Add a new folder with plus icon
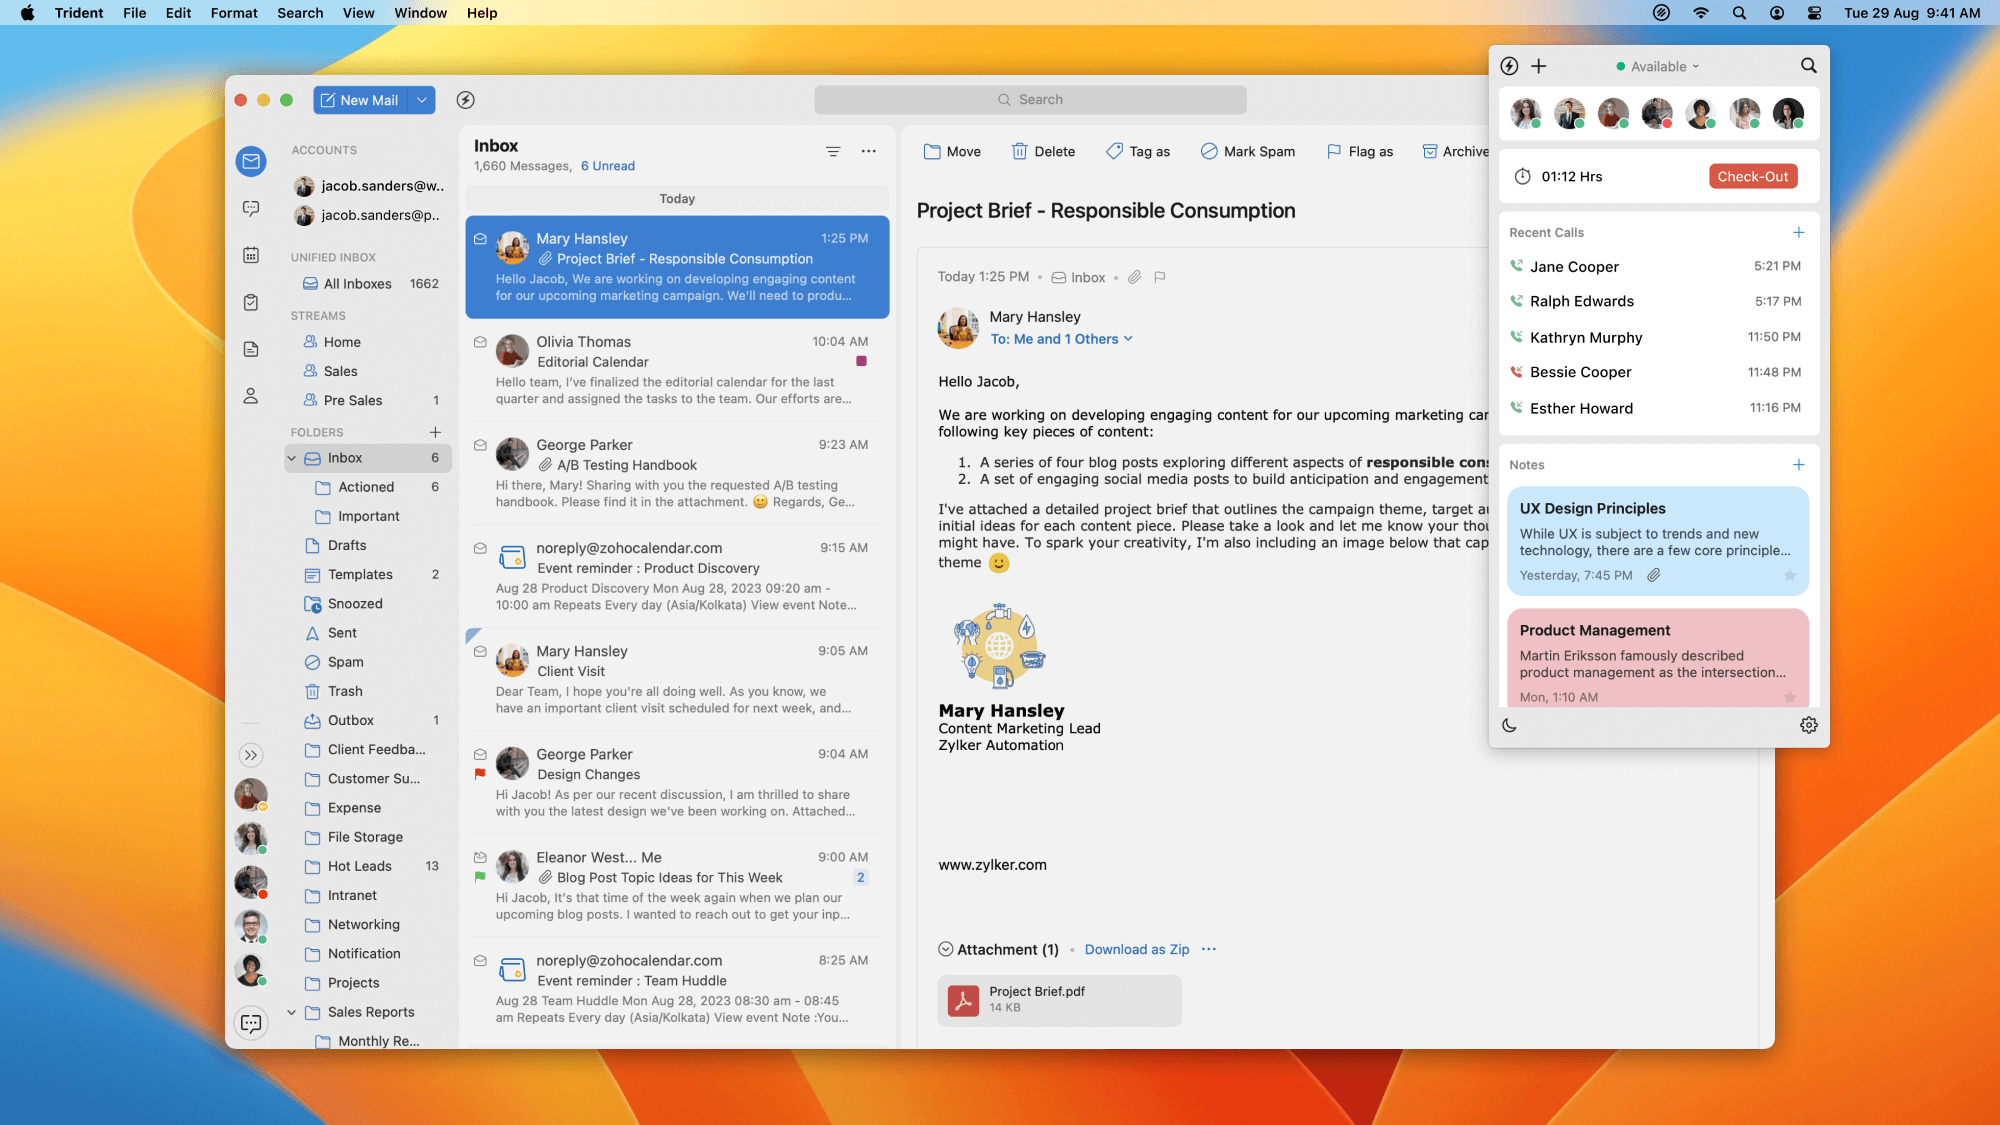The height and width of the screenshot is (1125, 2000). [x=435, y=432]
